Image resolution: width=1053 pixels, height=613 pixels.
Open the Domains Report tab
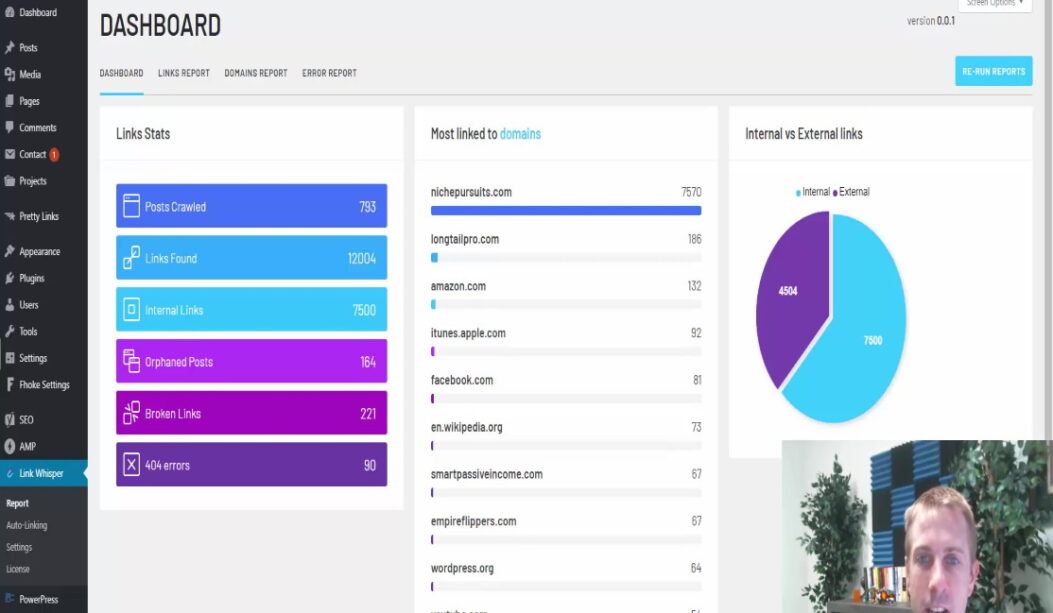click(256, 73)
